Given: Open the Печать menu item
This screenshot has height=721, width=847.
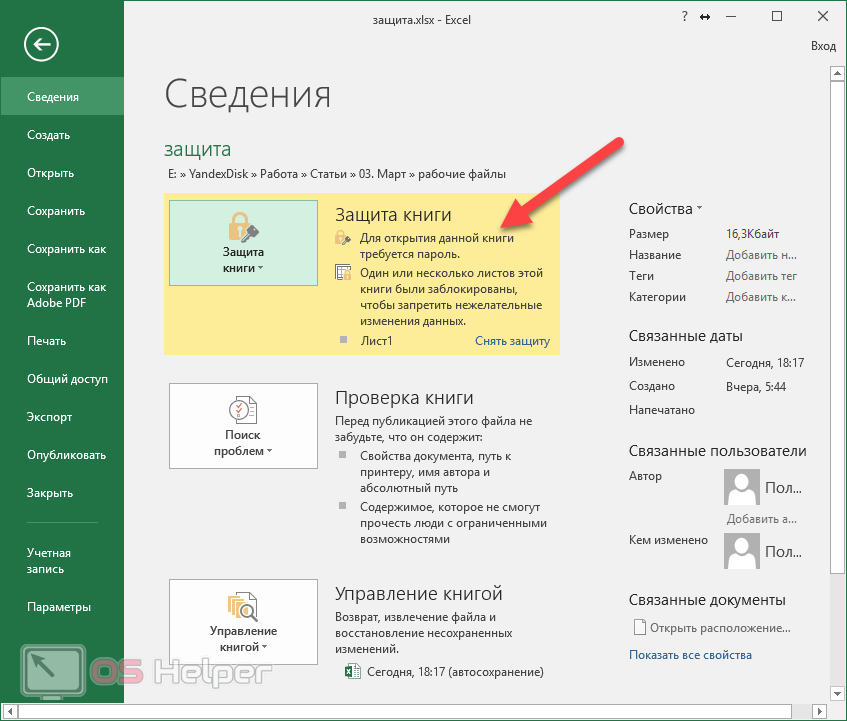Looking at the screenshot, I should point(62,341).
